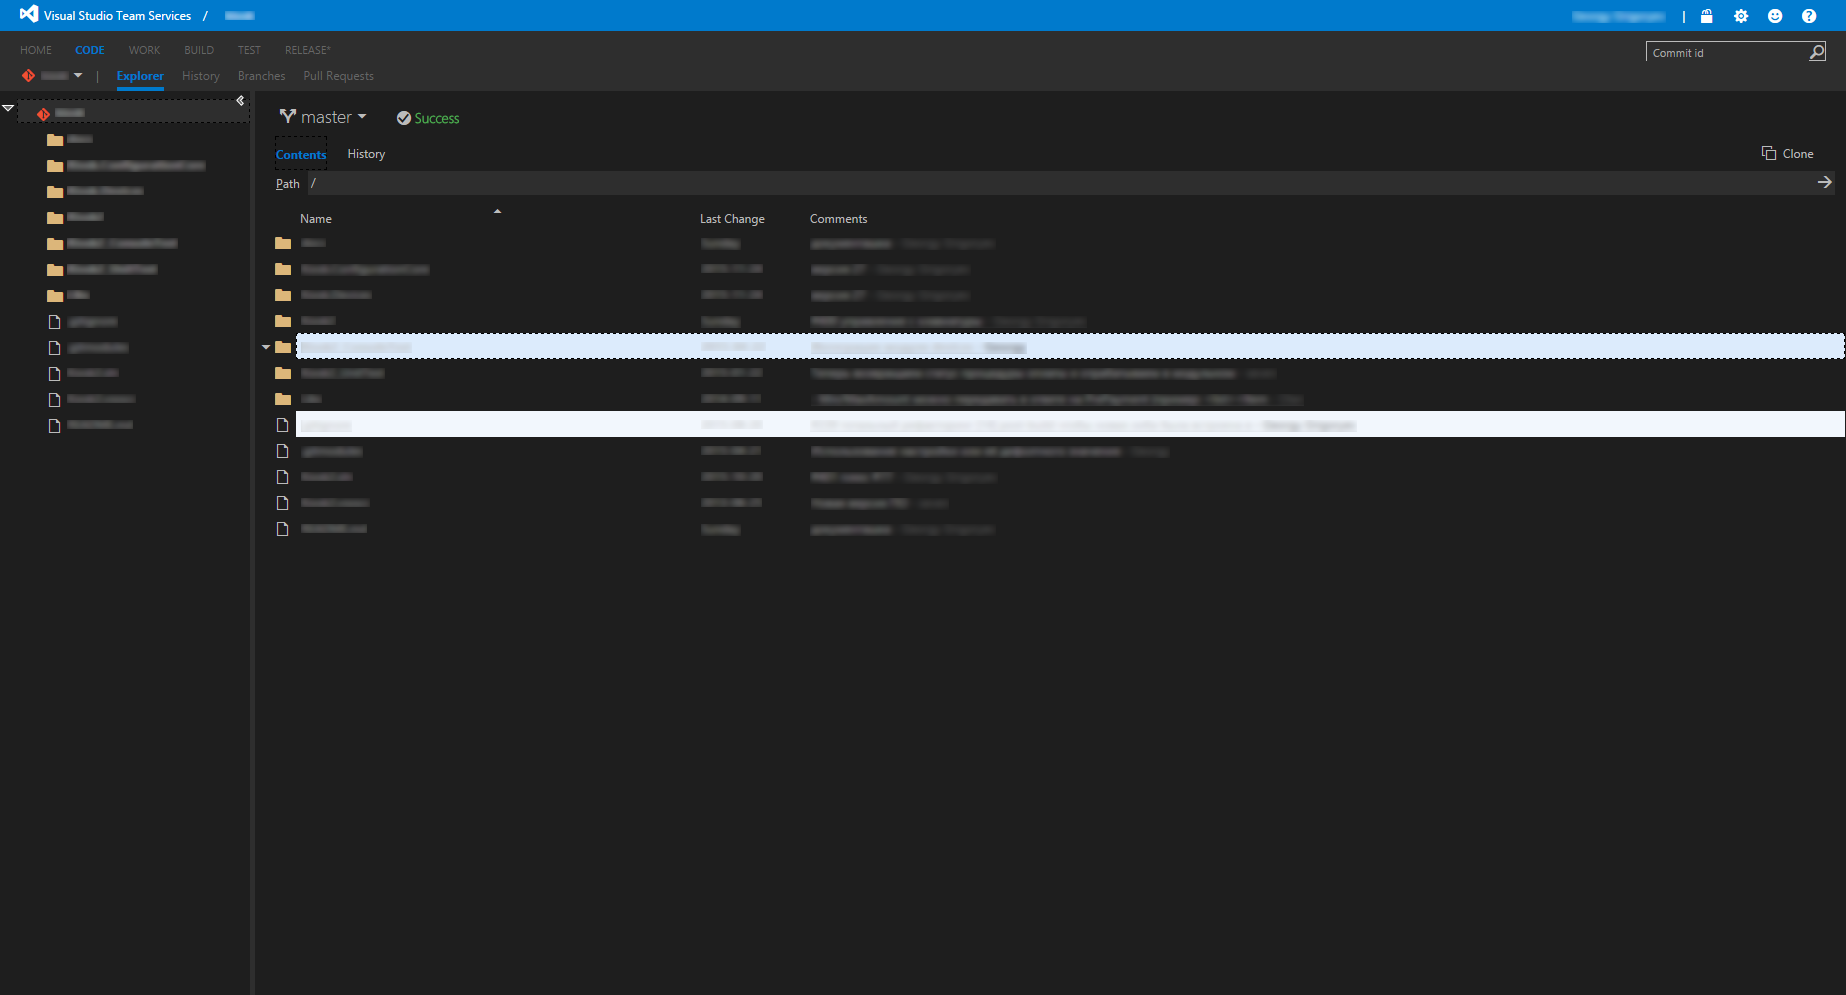
Task: Switch to the WORK hub
Action: click(x=144, y=50)
